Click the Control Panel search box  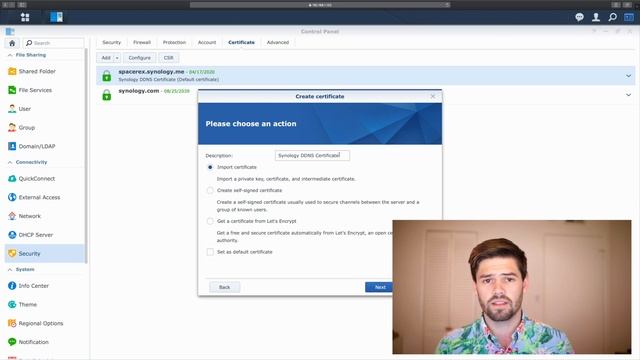pos(53,43)
